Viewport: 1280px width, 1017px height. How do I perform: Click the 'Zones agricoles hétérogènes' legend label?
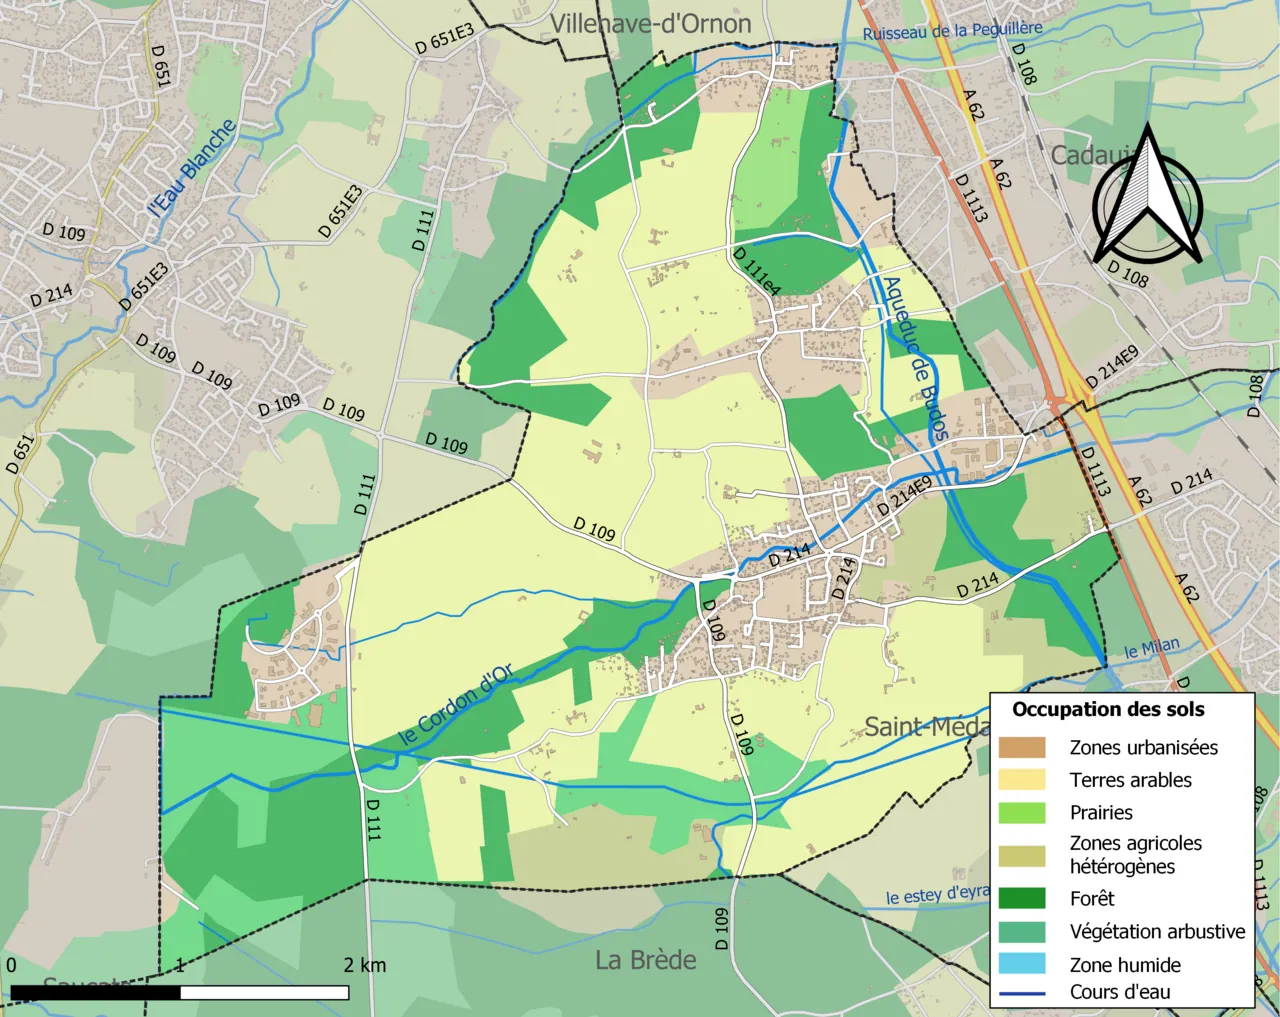[x=1136, y=855]
